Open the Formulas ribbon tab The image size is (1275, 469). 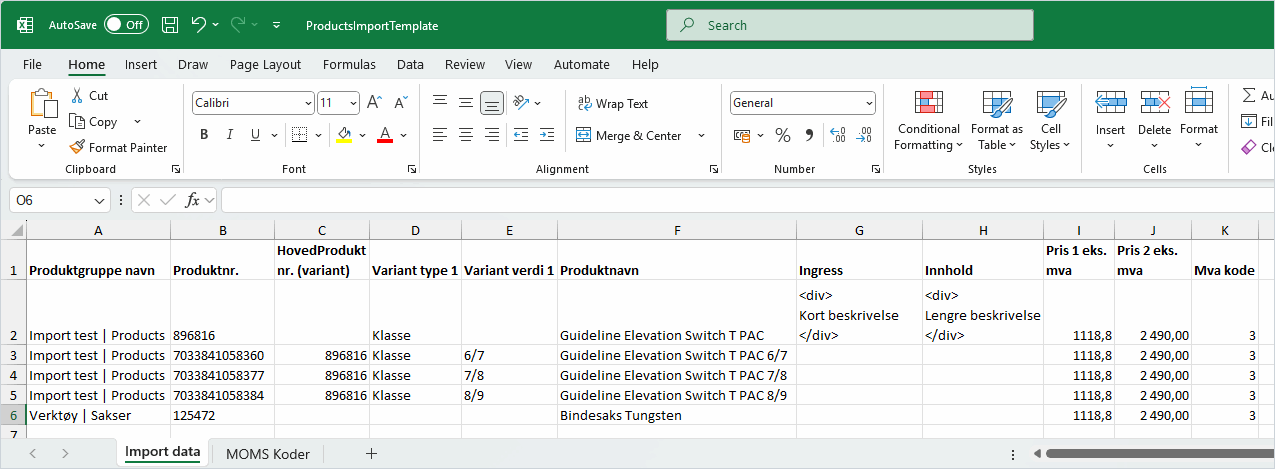pyautogui.click(x=349, y=64)
